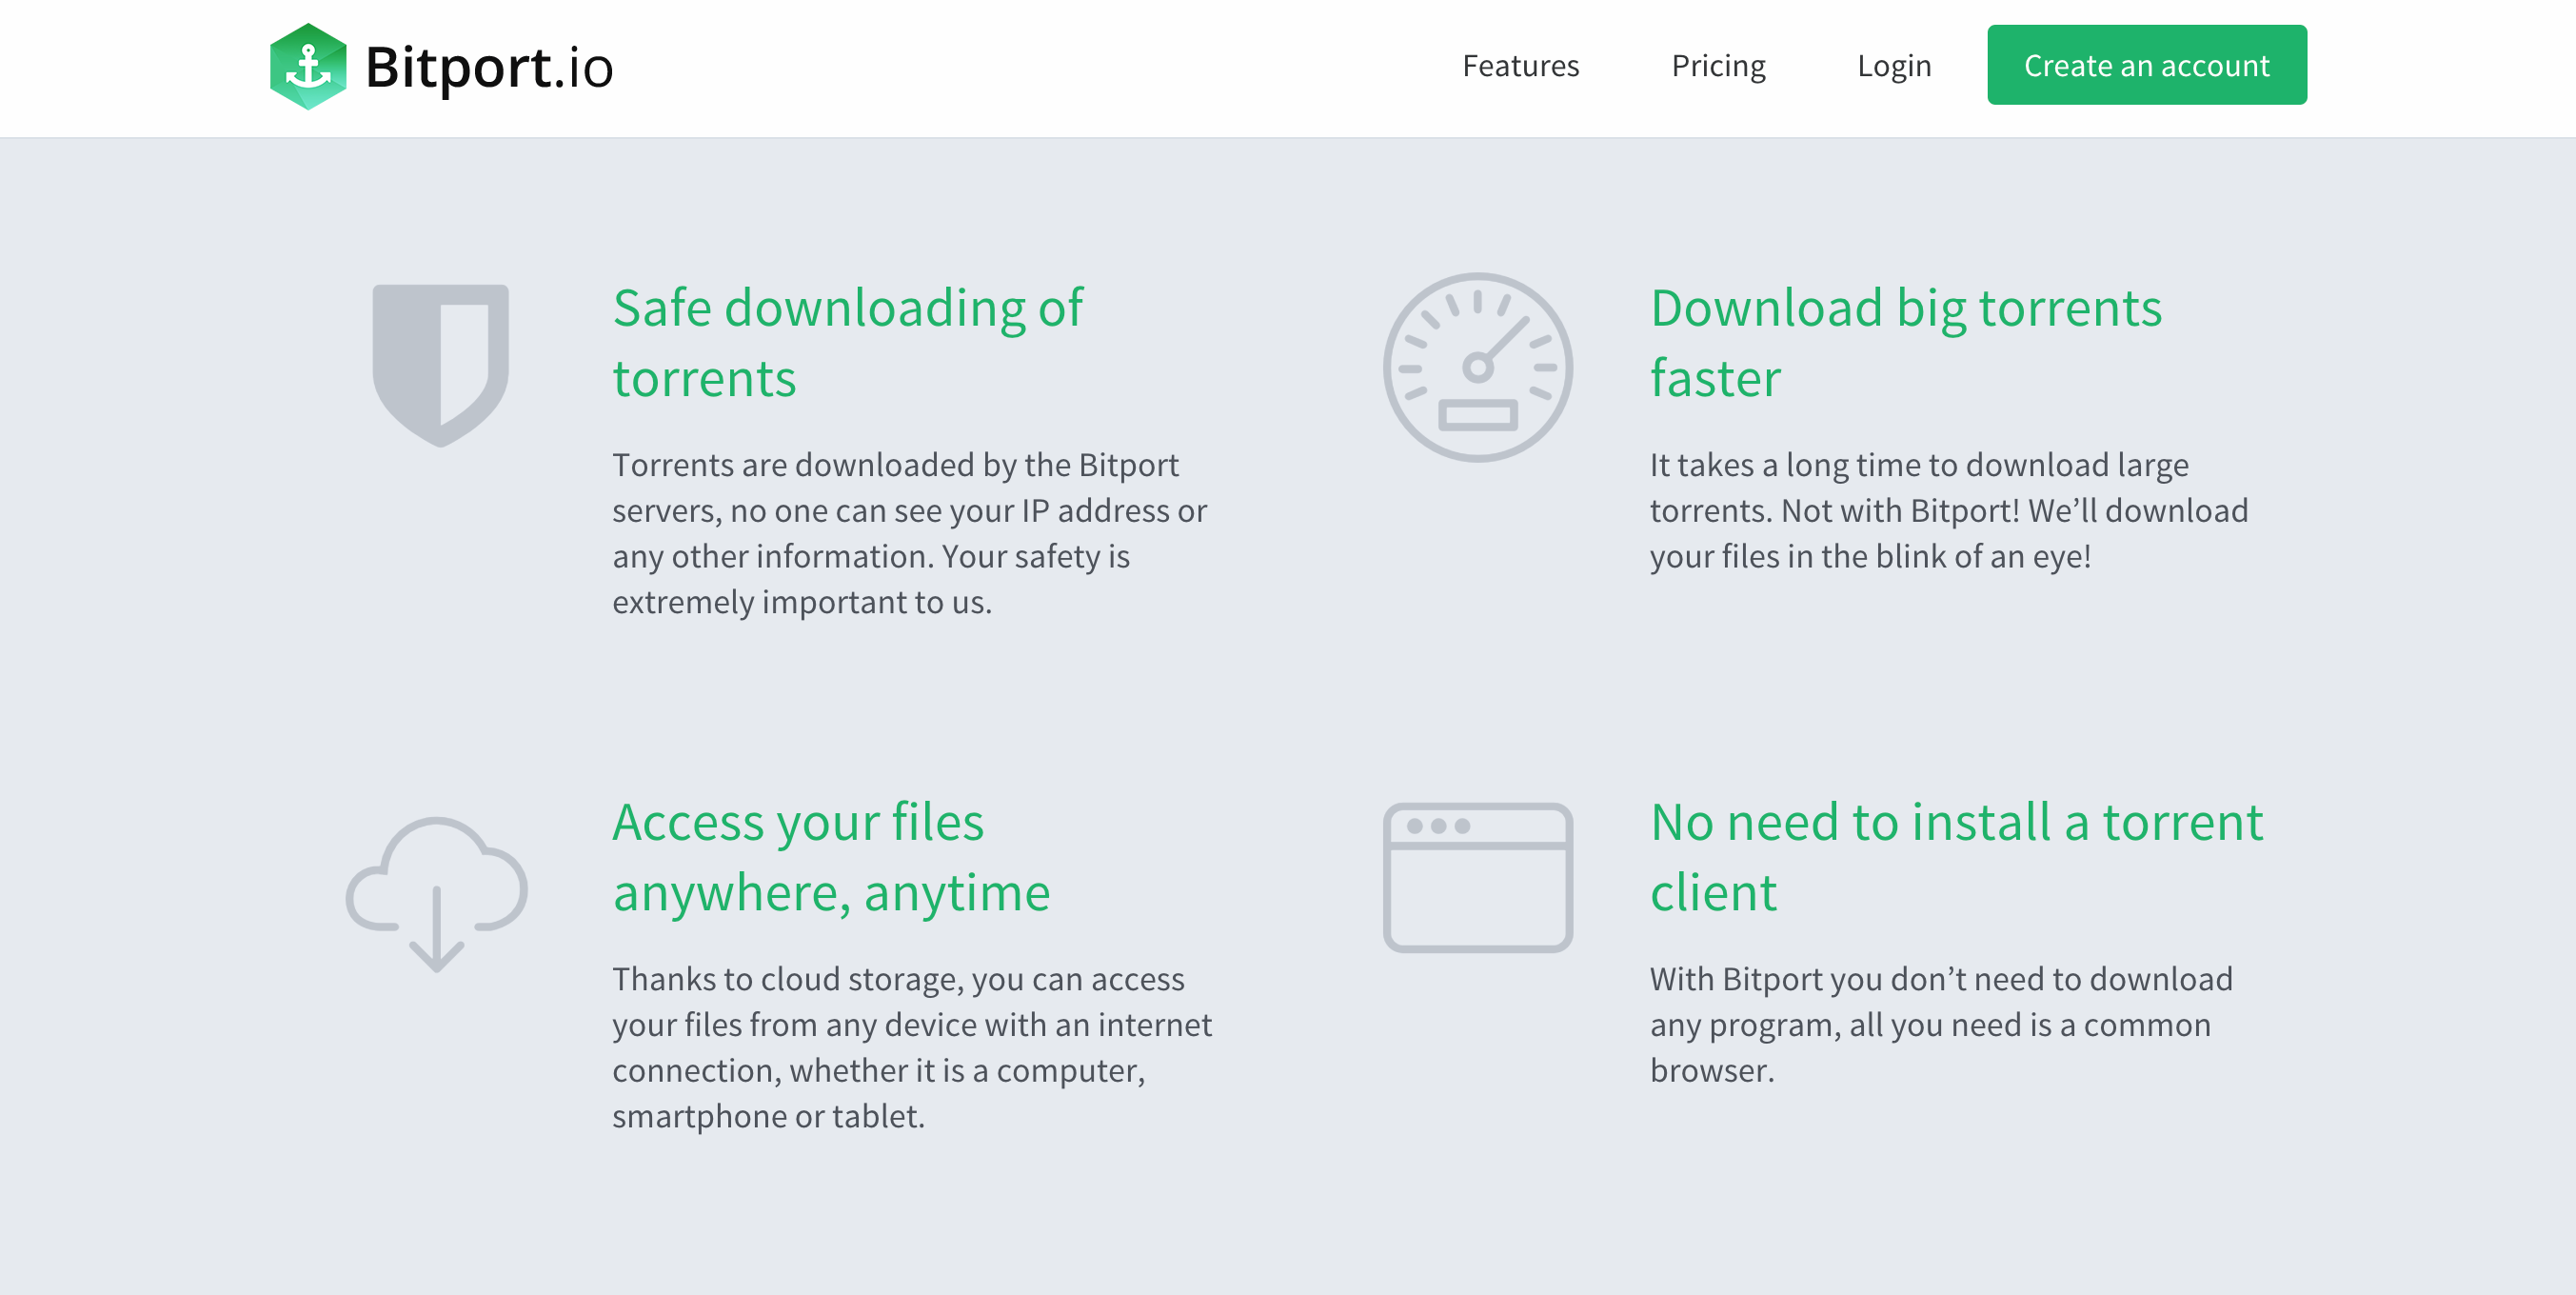The image size is (2576, 1295).
Task: Click the arrow inside the cloud icon
Action: (436, 929)
